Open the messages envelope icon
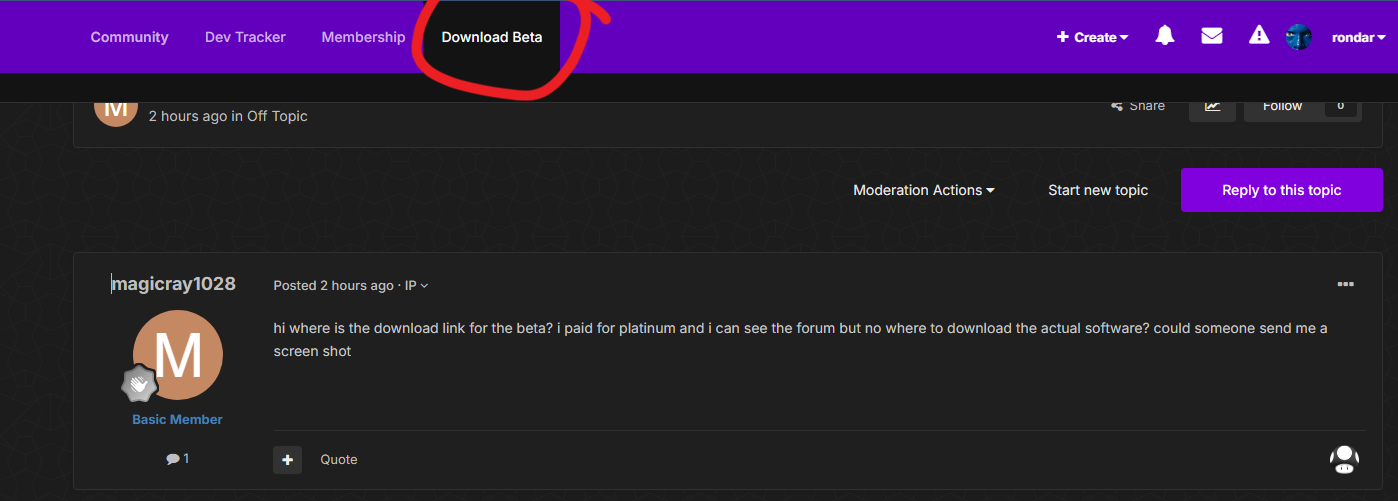 coord(1212,36)
